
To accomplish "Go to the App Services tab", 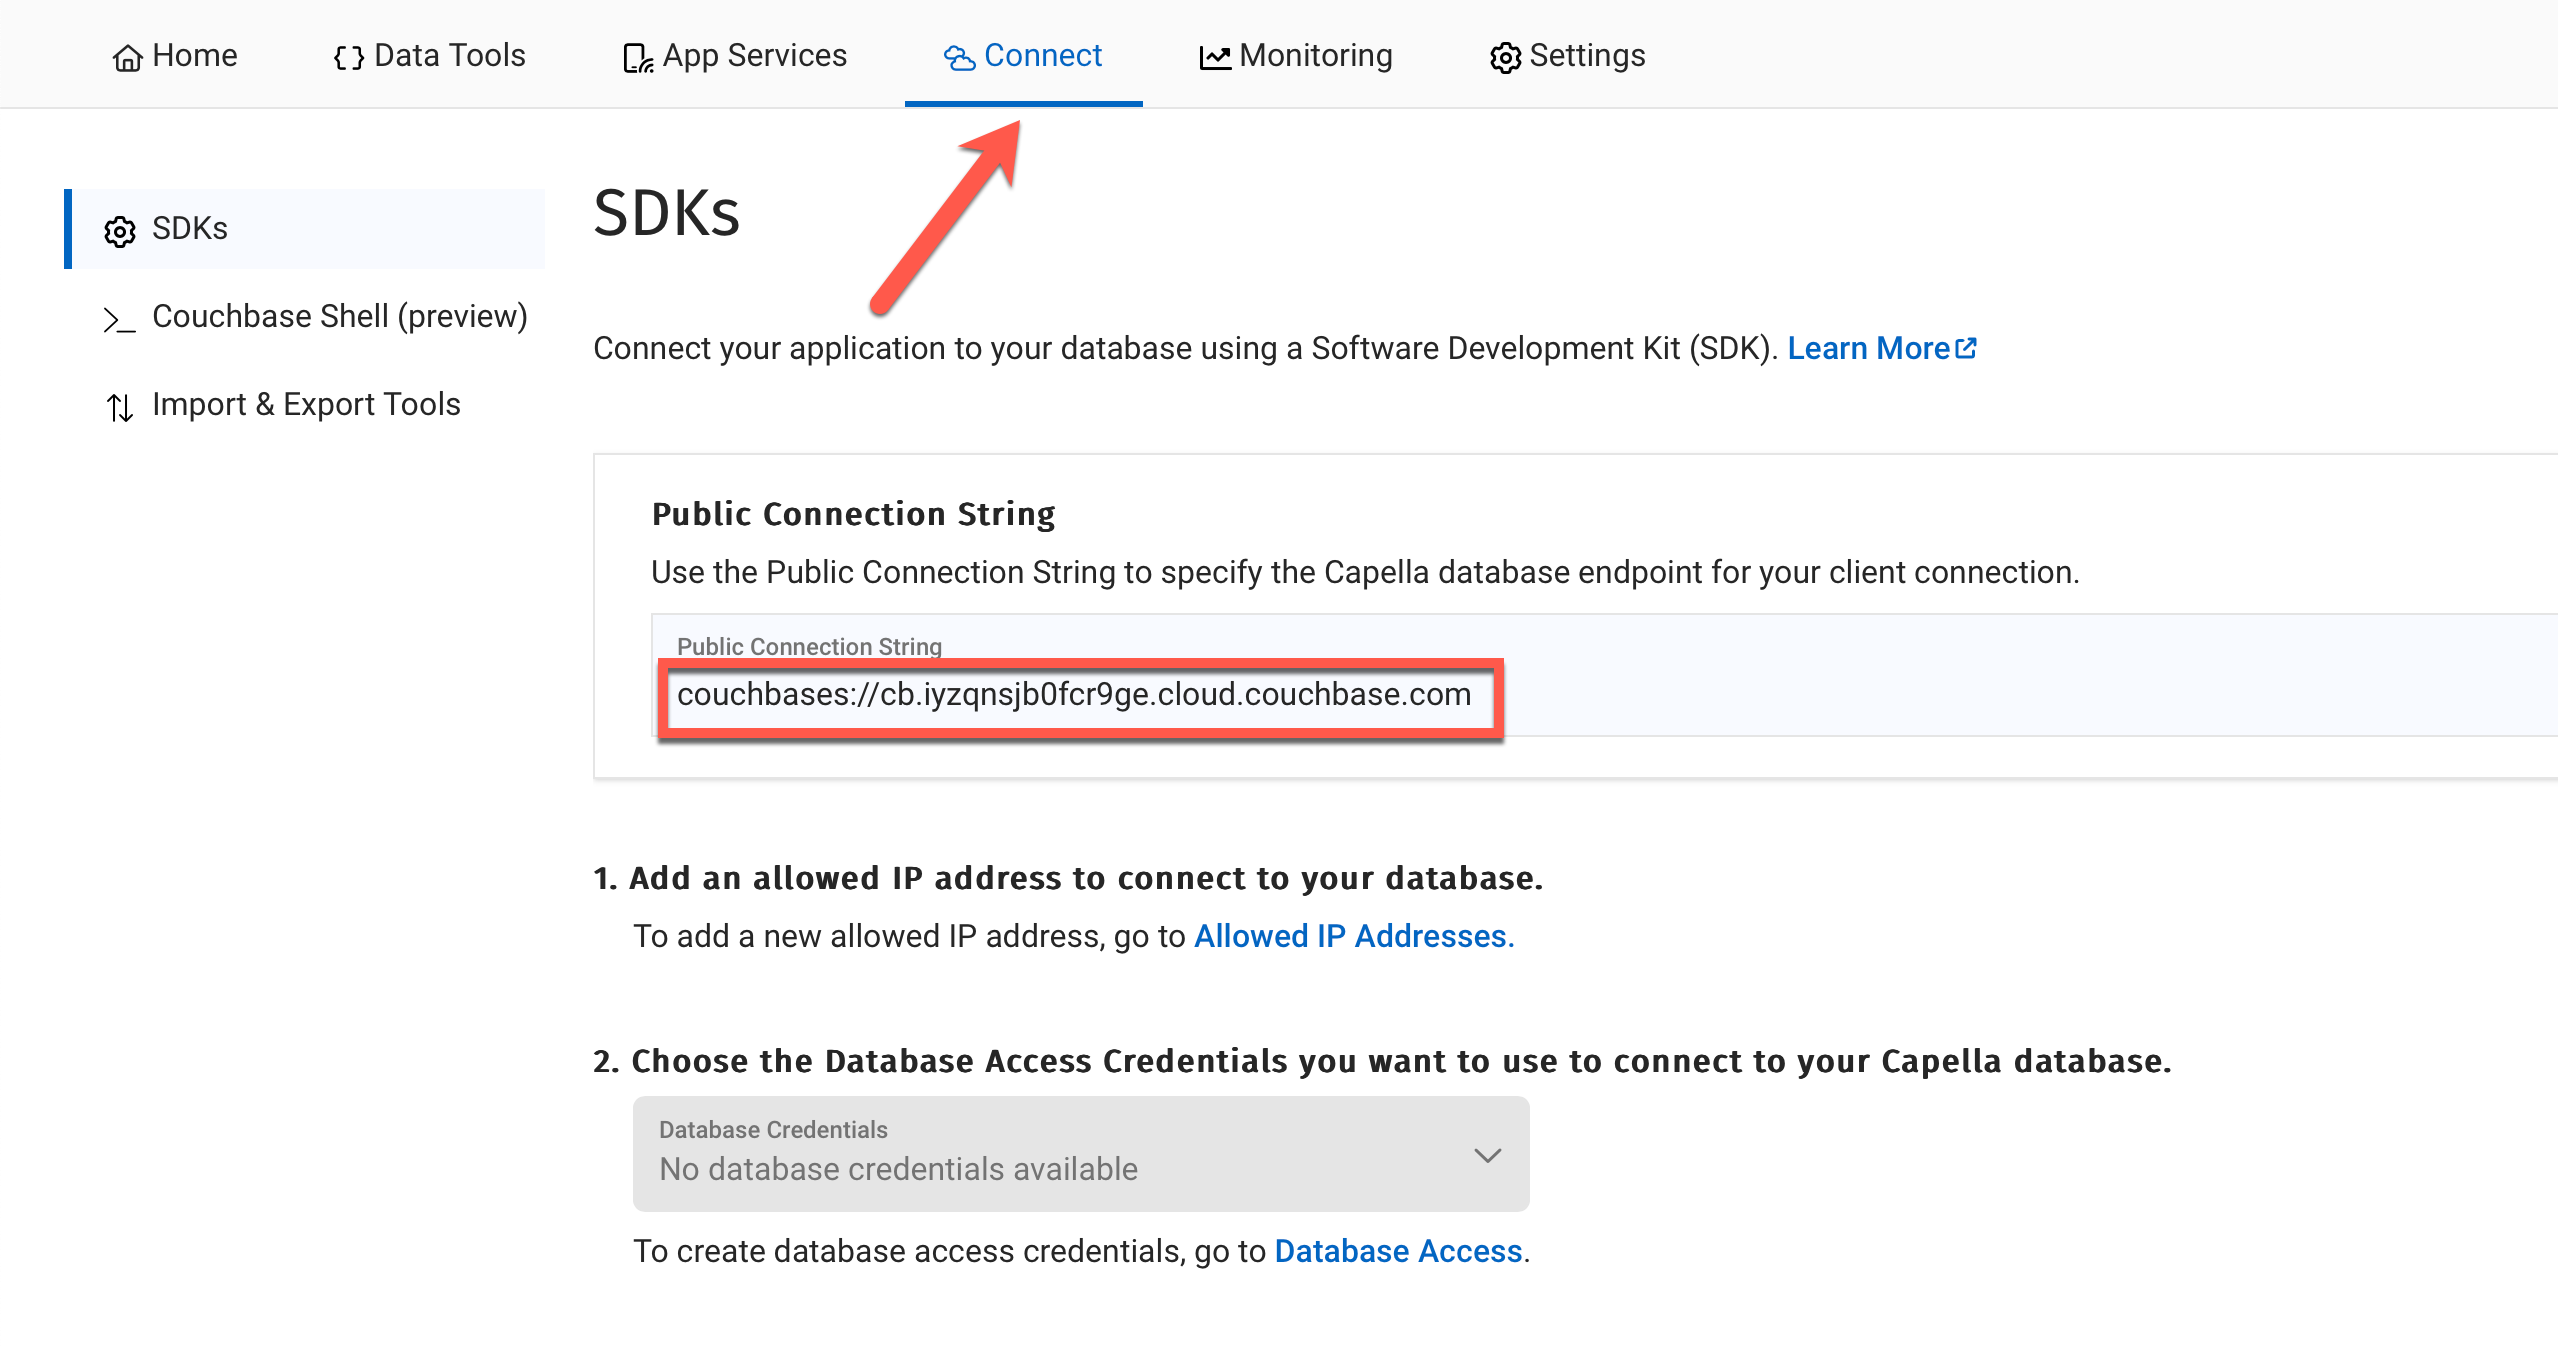I will (x=734, y=55).
